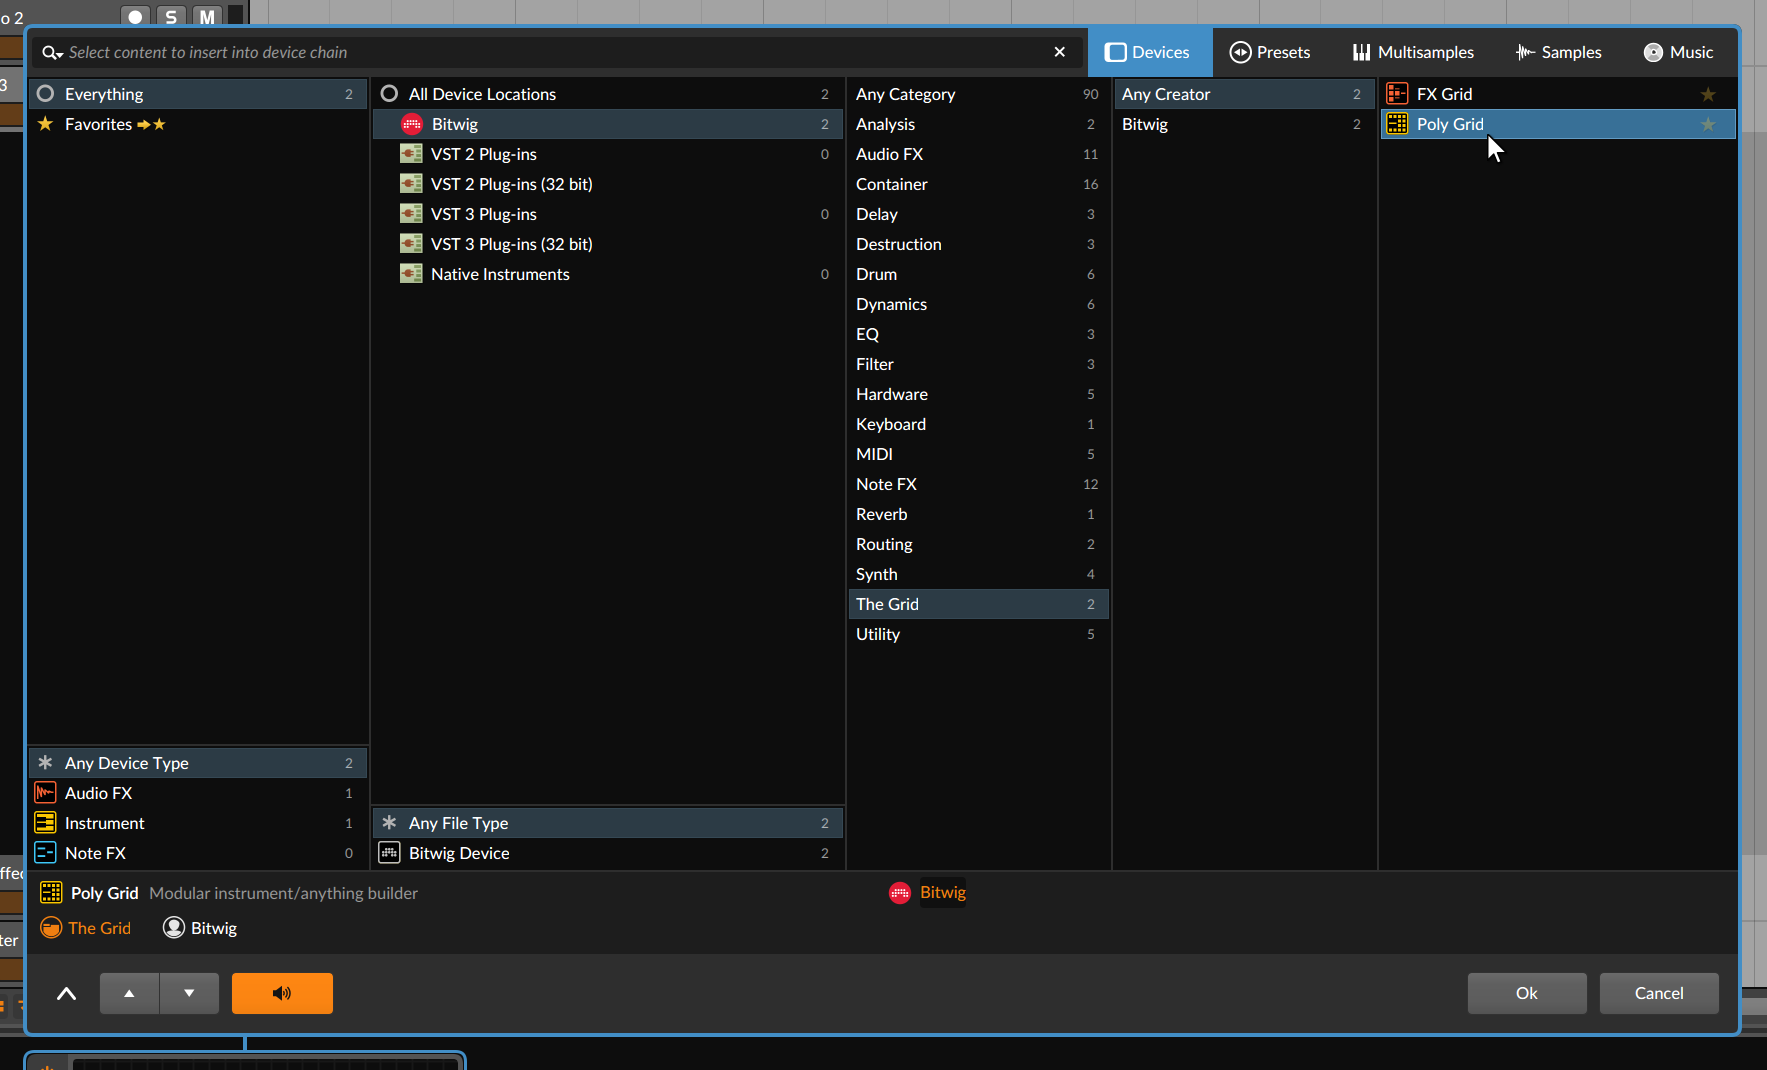This screenshot has width=1767, height=1070.
Task: Toggle favorite star for Poly Grid
Action: pos(1708,124)
